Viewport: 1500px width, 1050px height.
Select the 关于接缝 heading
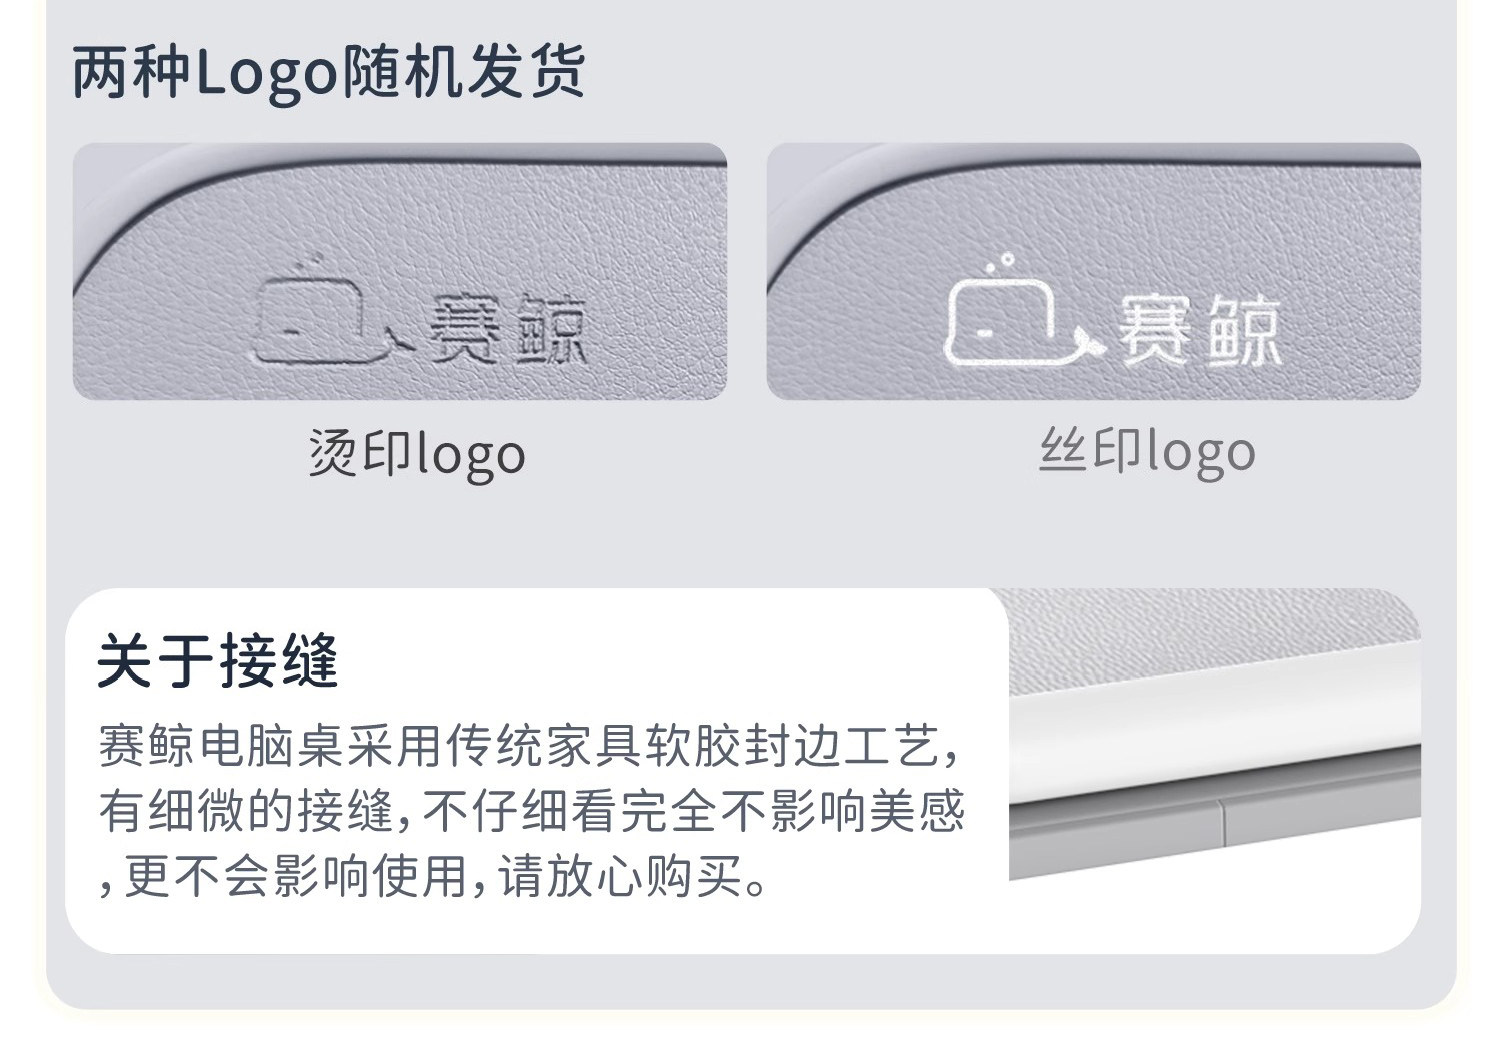pos(218,660)
